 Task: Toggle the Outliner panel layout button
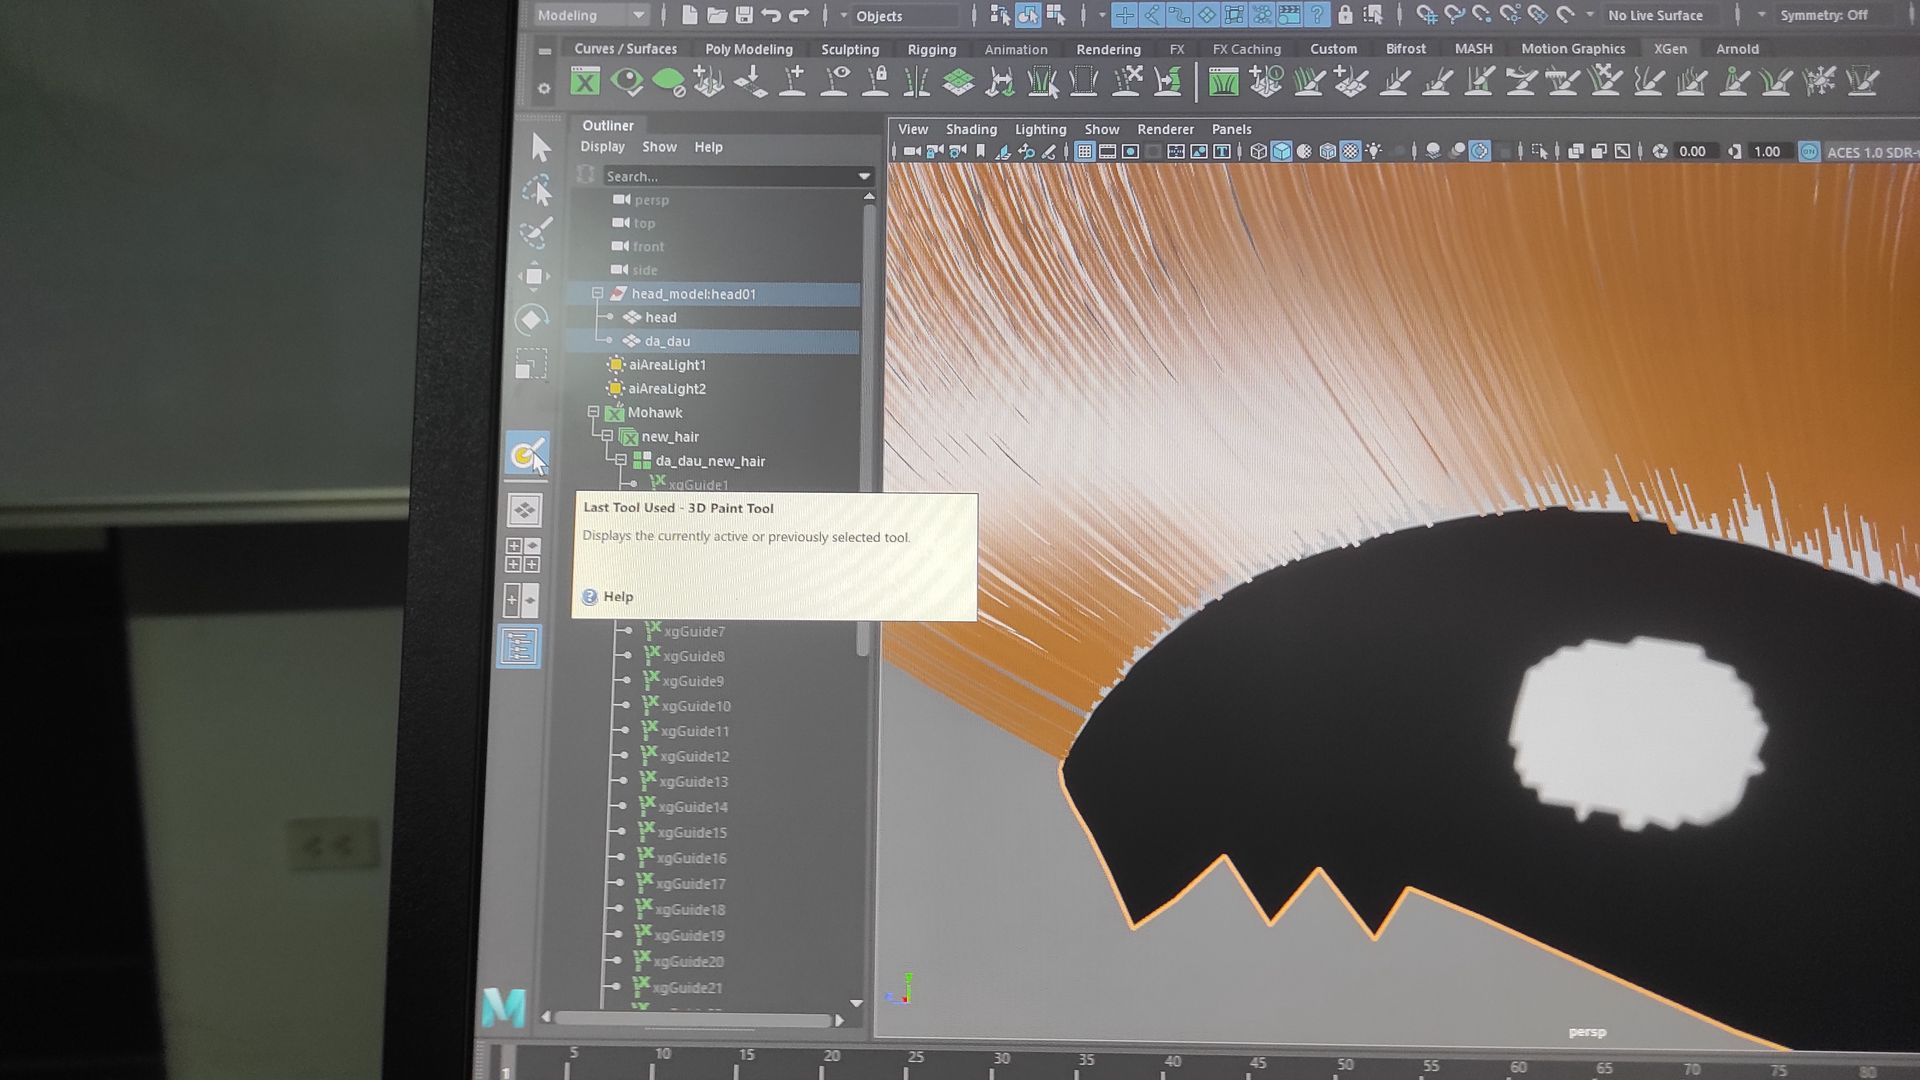click(519, 646)
